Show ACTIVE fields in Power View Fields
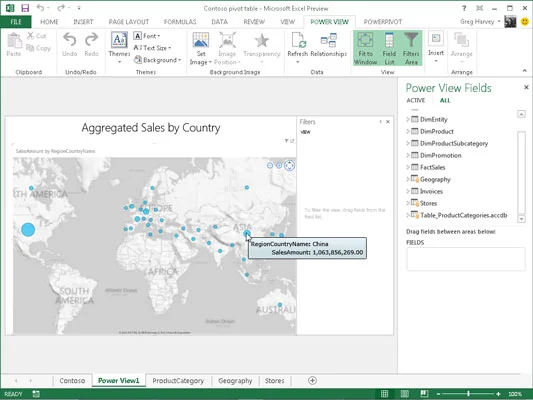Screen dimensions: 533x400 416,100
